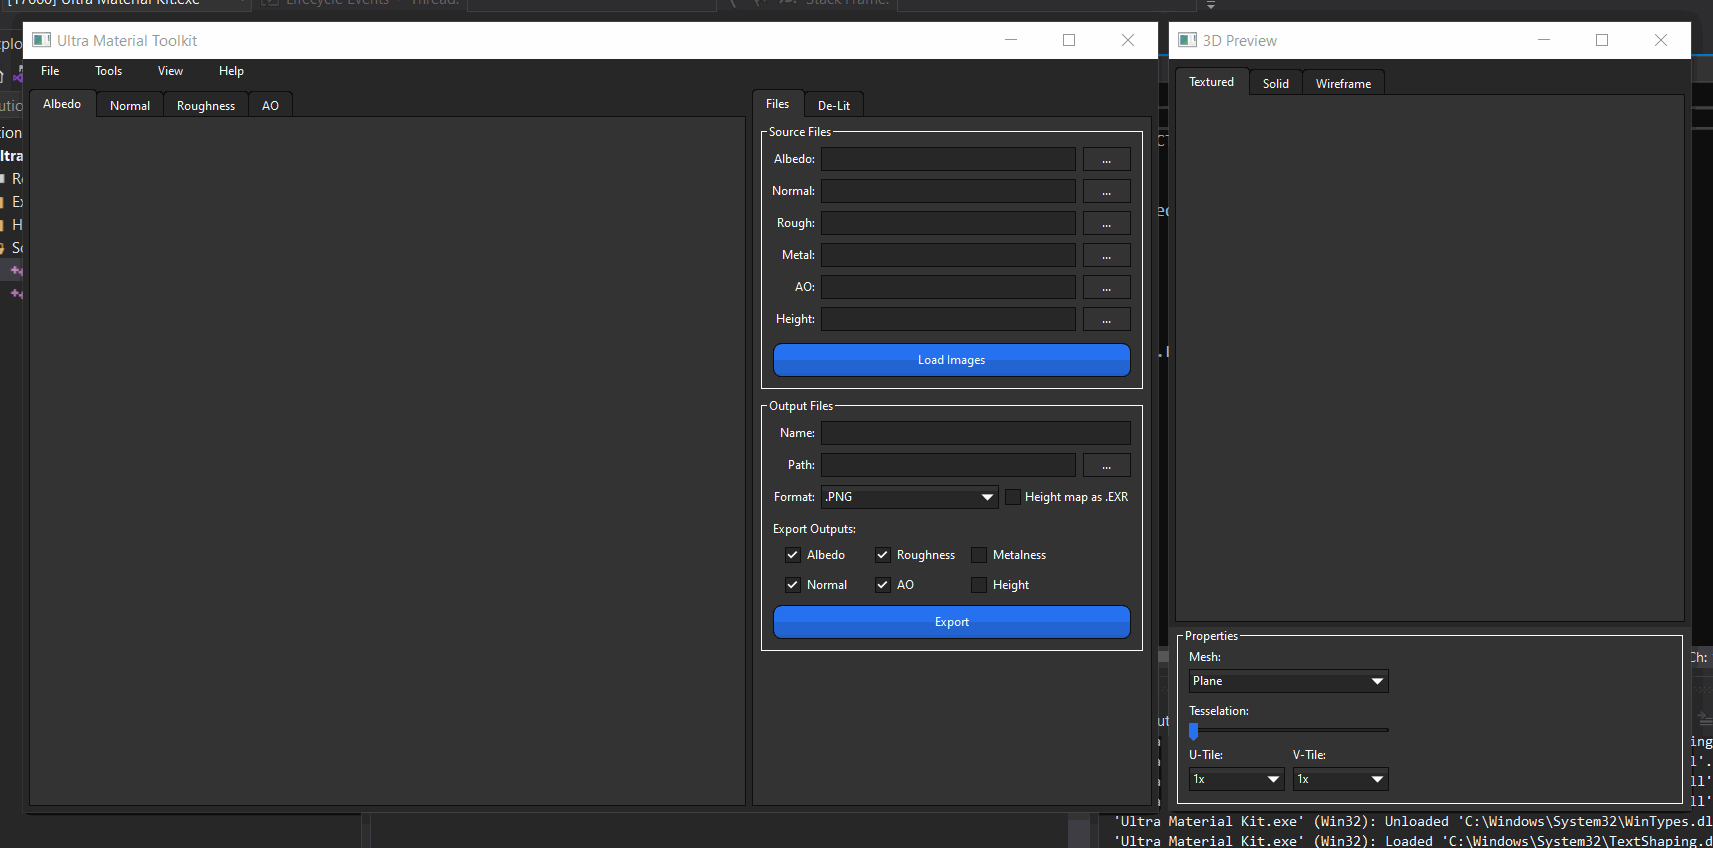Browse for the output Path folder
Image resolution: width=1713 pixels, height=848 pixels.
pos(1106,466)
